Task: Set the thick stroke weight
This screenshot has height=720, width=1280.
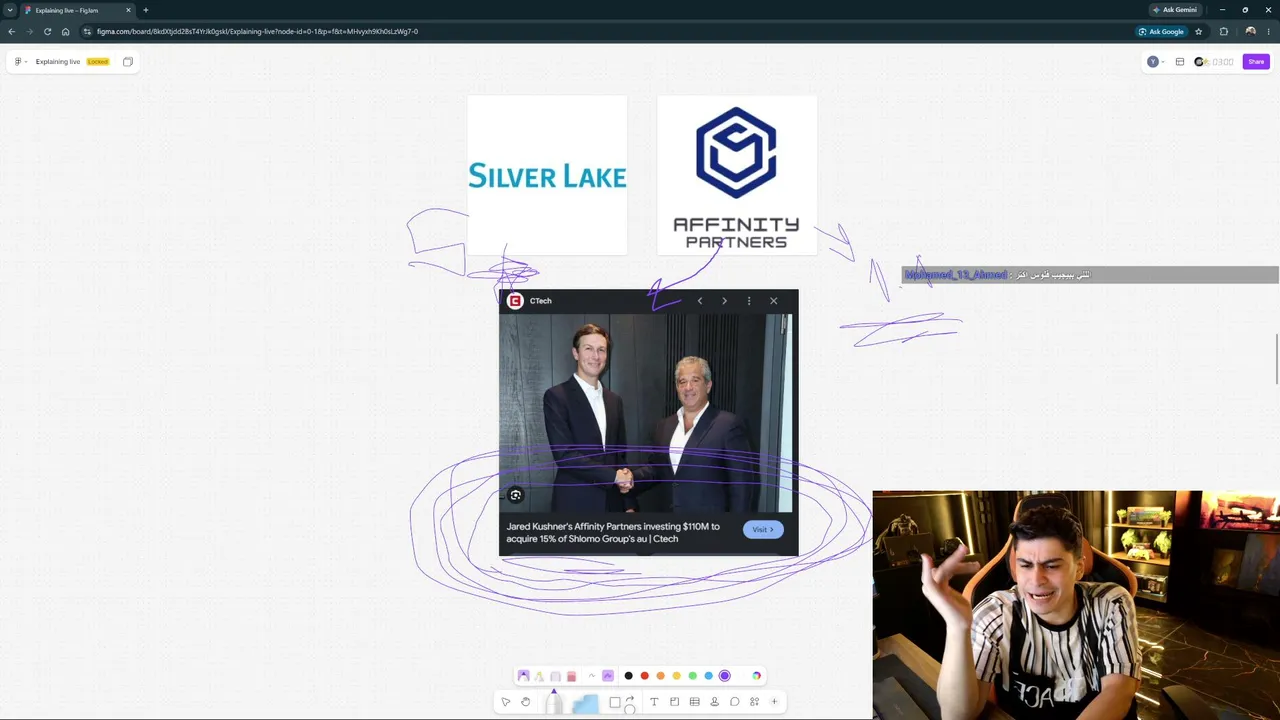Action: point(607,676)
